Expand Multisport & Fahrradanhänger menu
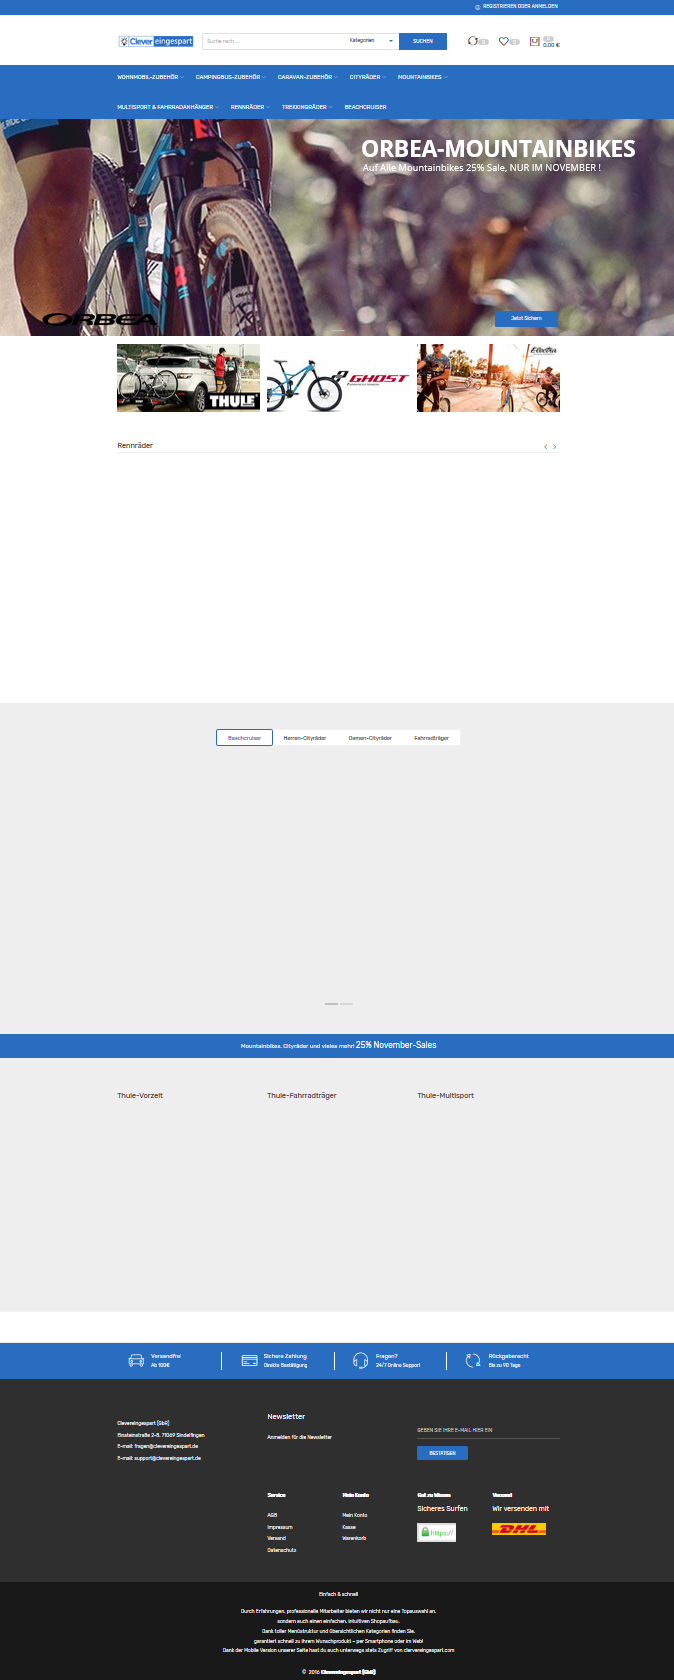The image size is (674, 1680). (x=168, y=107)
